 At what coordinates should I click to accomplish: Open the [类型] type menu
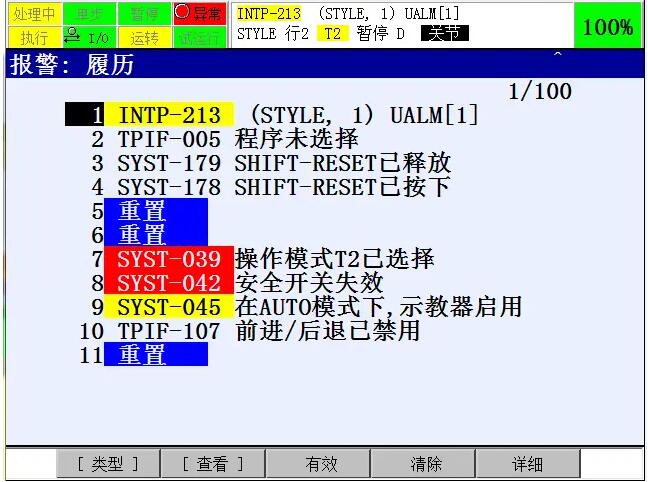pos(108,464)
